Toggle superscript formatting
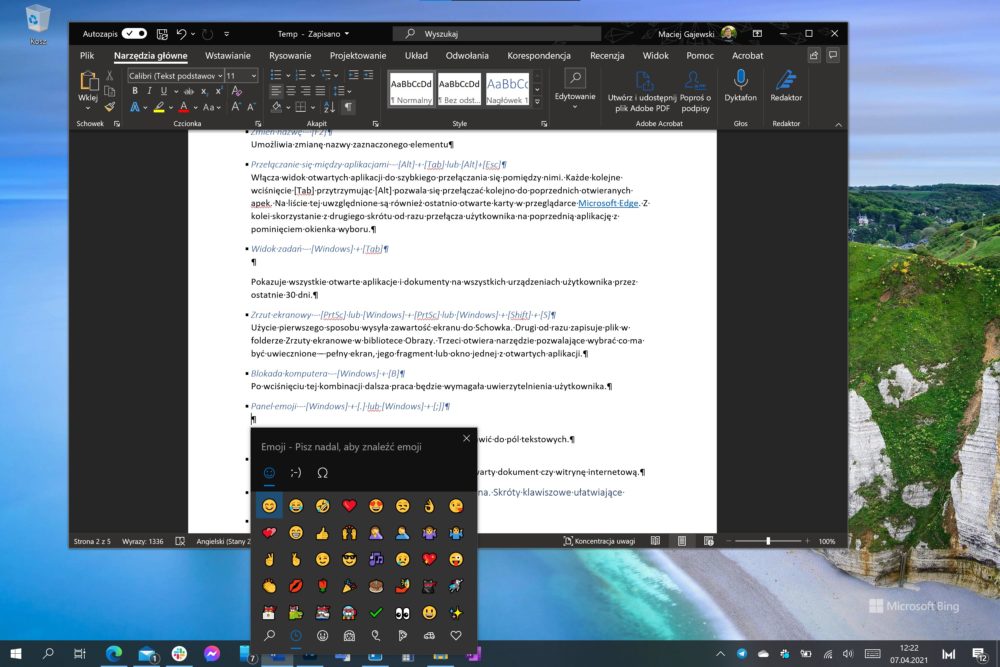The image size is (1000, 667). 219,91
